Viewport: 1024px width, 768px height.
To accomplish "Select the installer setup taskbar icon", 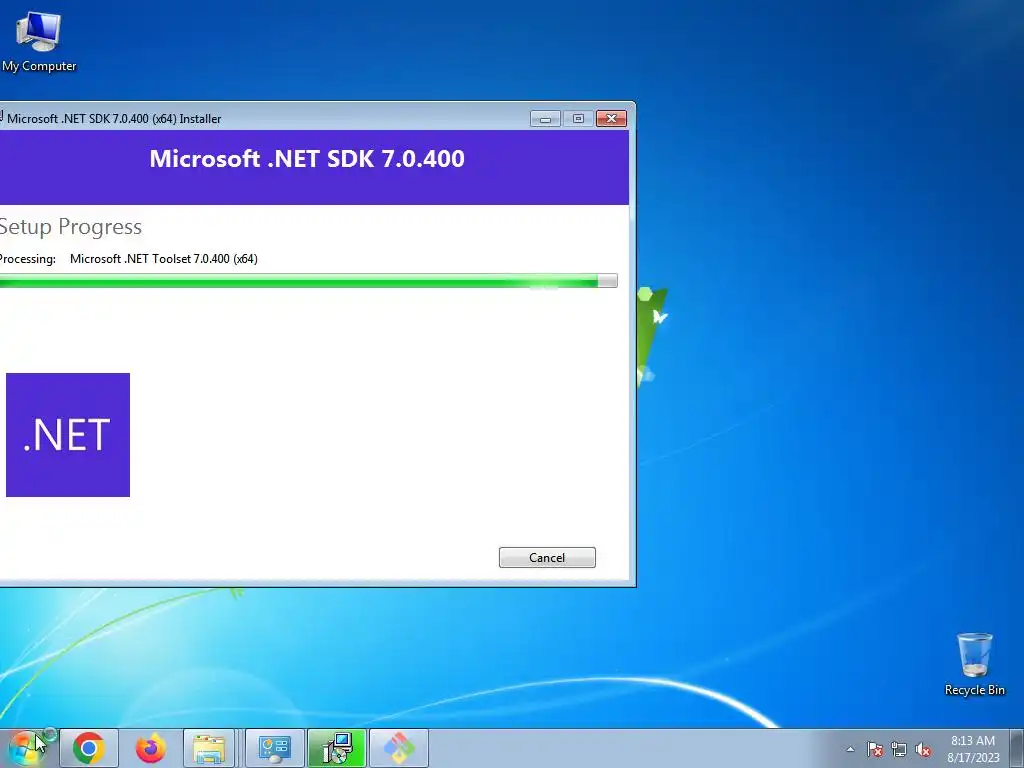I will [x=337, y=748].
